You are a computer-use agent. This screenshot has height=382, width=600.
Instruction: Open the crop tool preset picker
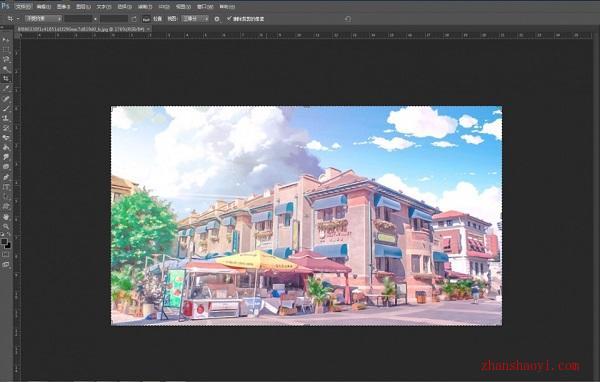click(x=12, y=18)
